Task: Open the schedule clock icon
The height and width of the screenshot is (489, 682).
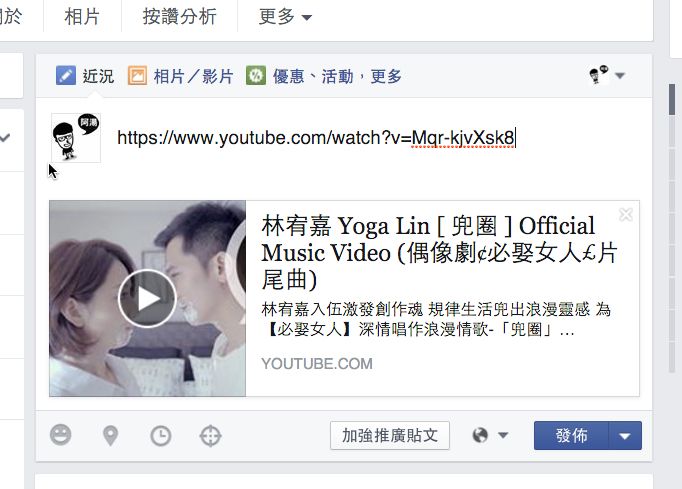Action: [x=160, y=435]
